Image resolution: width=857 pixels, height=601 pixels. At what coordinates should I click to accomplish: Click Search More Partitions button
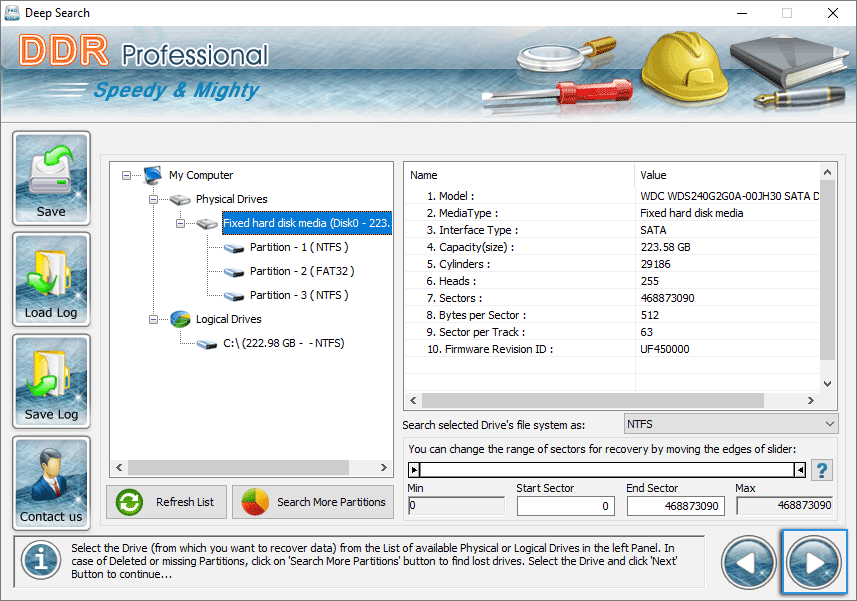click(313, 502)
